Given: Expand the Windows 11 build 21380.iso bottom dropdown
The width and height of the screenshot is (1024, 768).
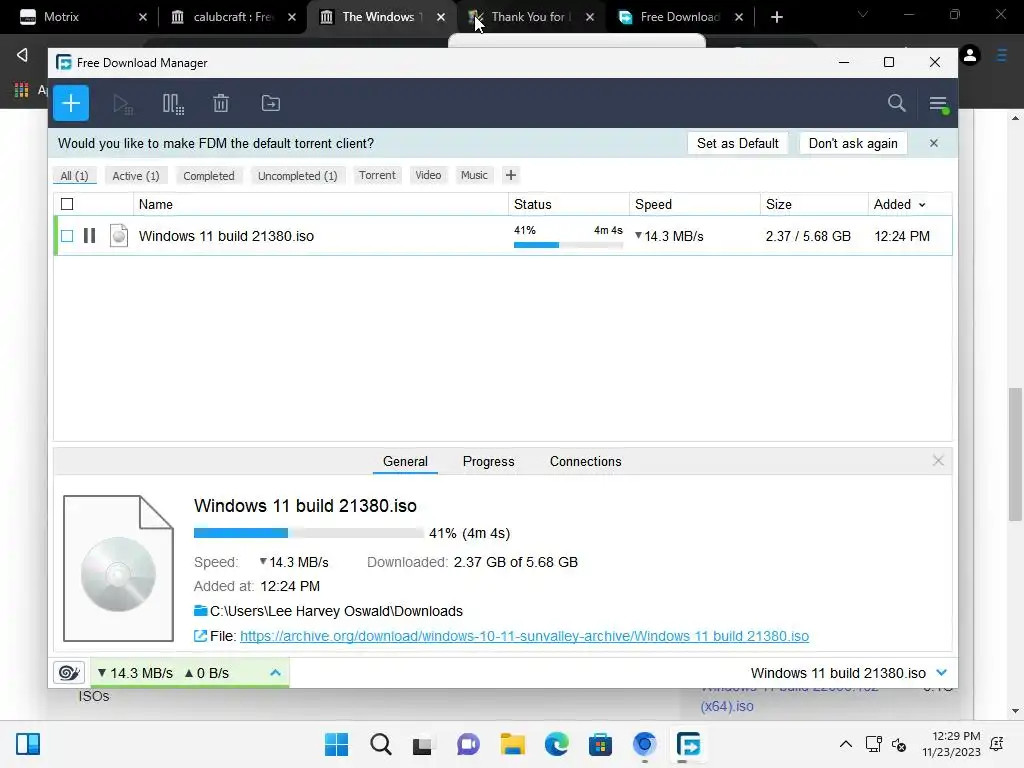Looking at the screenshot, I should click(941, 673).
